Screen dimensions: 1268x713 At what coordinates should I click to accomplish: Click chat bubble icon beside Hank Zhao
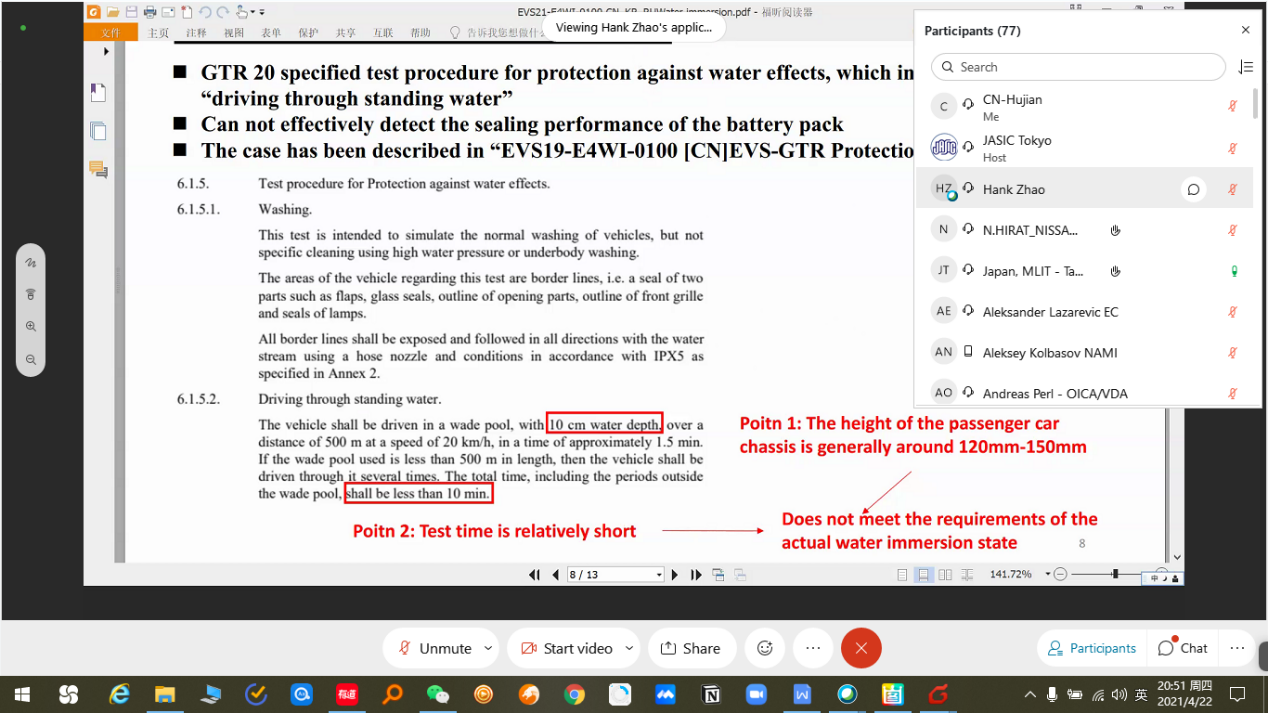[1193, 189]
